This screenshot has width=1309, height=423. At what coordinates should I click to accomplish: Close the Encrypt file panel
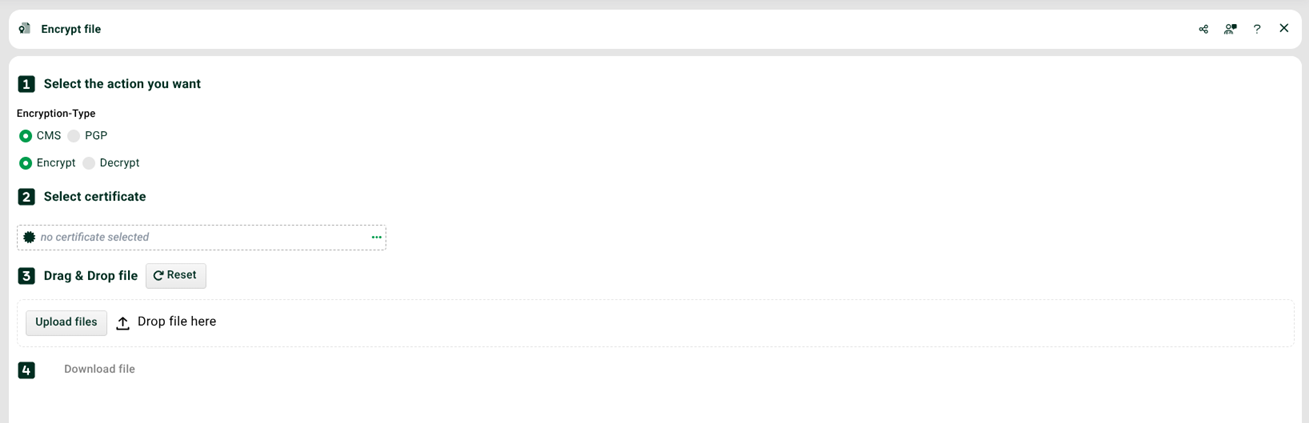point(1284,29)
